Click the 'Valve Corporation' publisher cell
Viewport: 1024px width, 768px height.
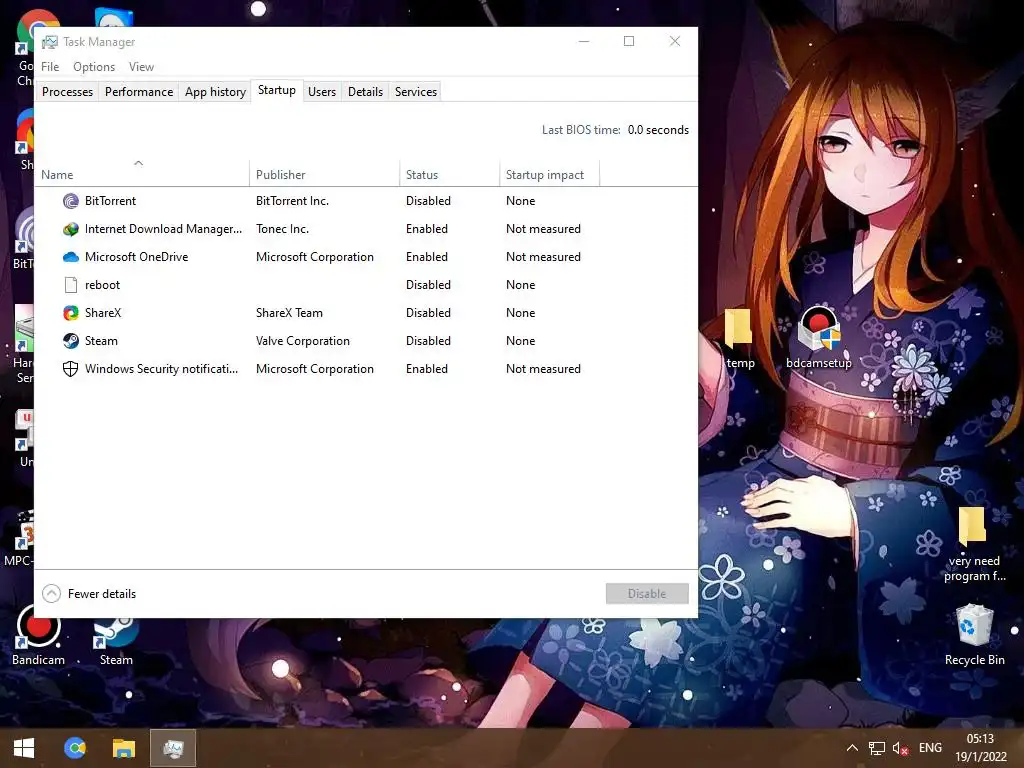pyautogui.click(x=303, y=341)
